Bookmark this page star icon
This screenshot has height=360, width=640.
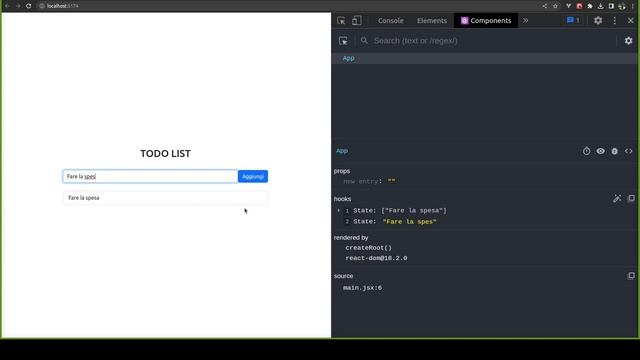pos(555,6)
